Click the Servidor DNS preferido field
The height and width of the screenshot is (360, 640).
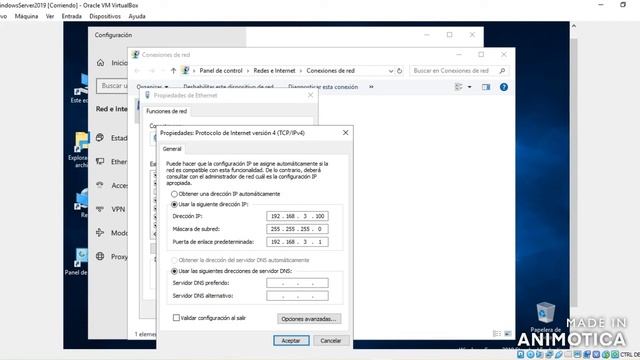(297, 283)
